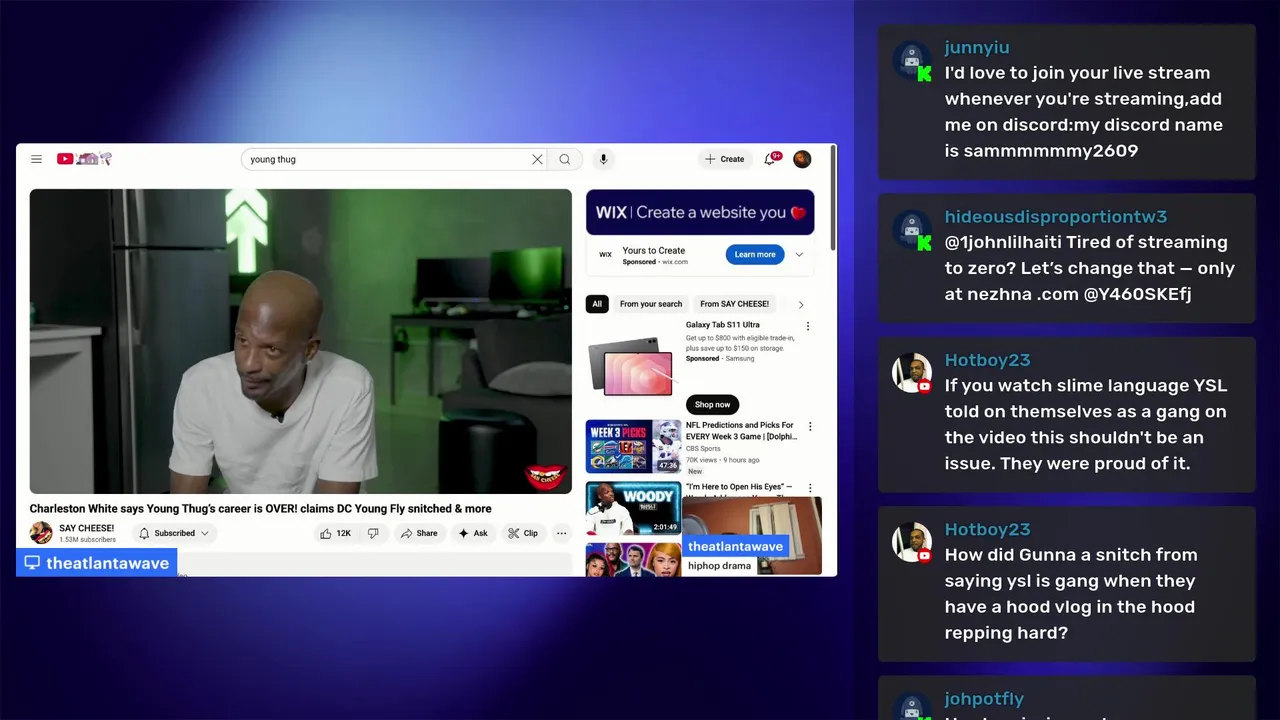Click the 'Yours to Create' ad title
The height and width of the screenshot is (720, 1280).
click(653, 250)
